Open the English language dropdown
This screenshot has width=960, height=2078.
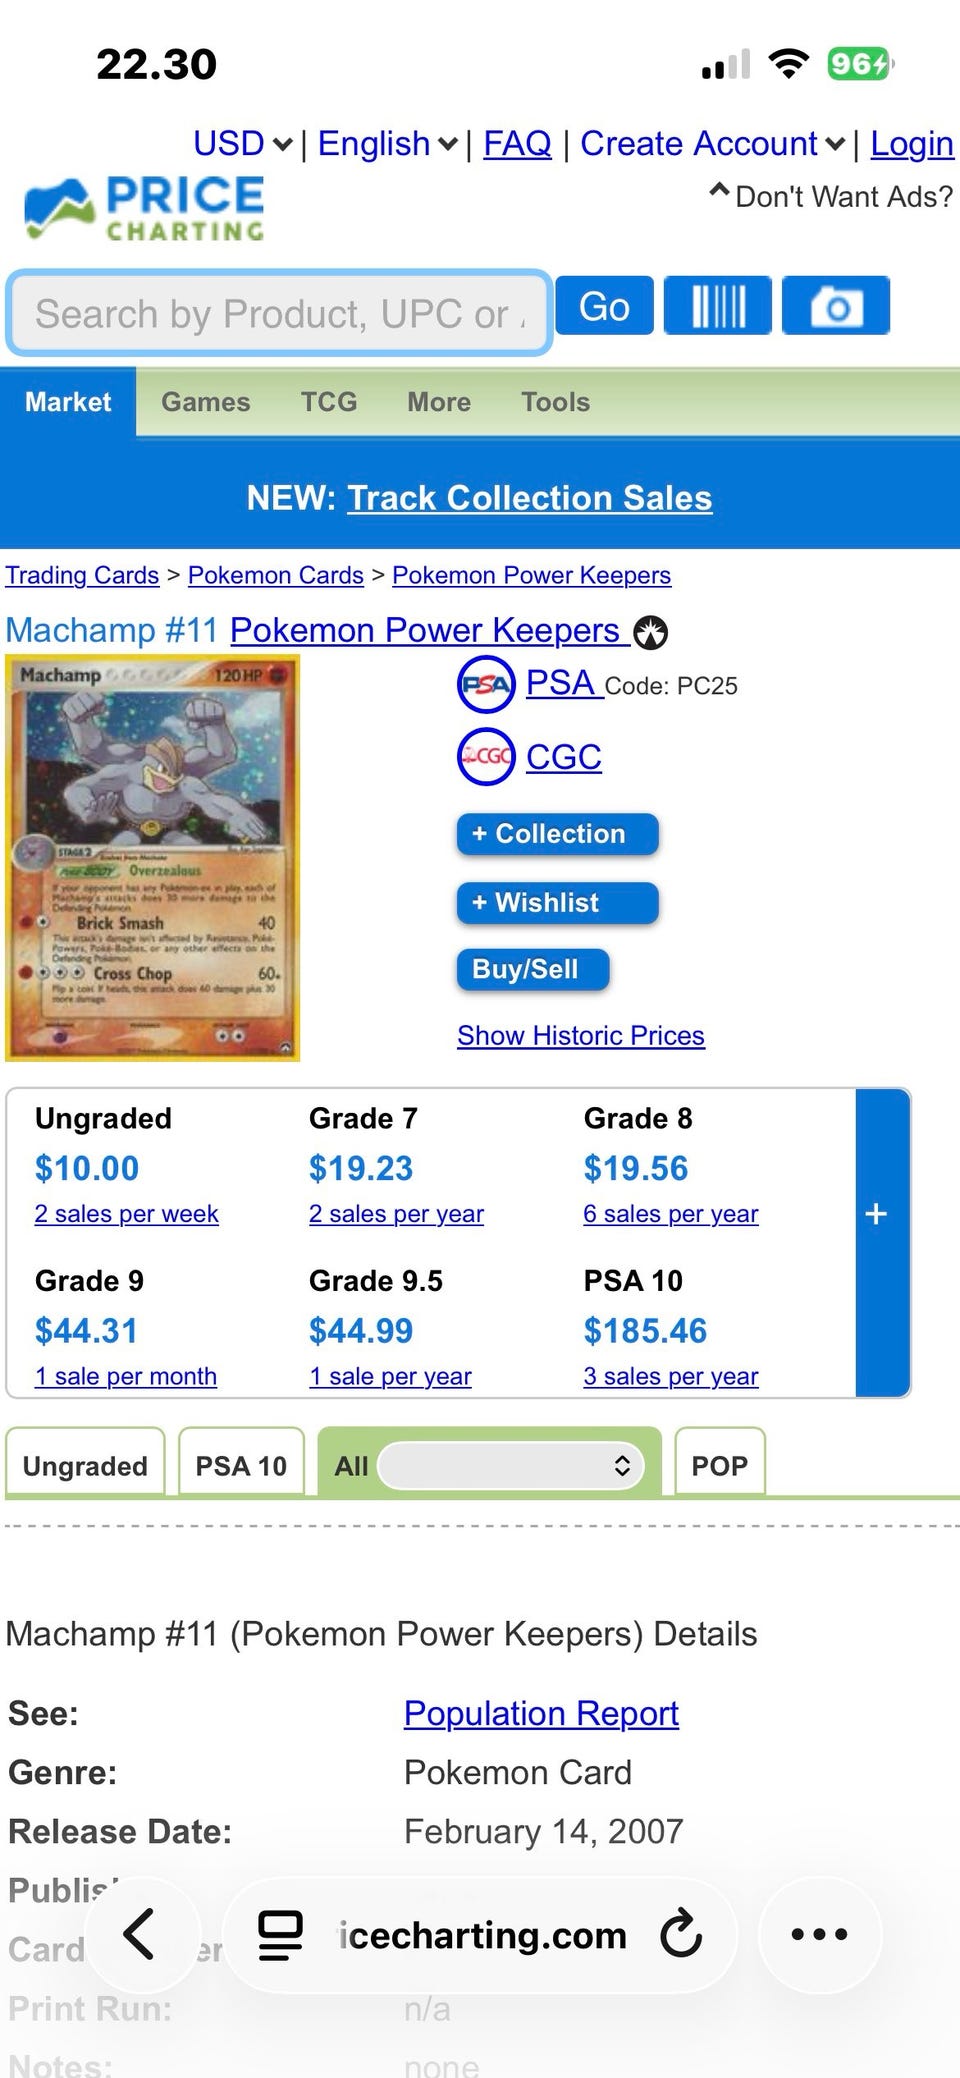388,144
